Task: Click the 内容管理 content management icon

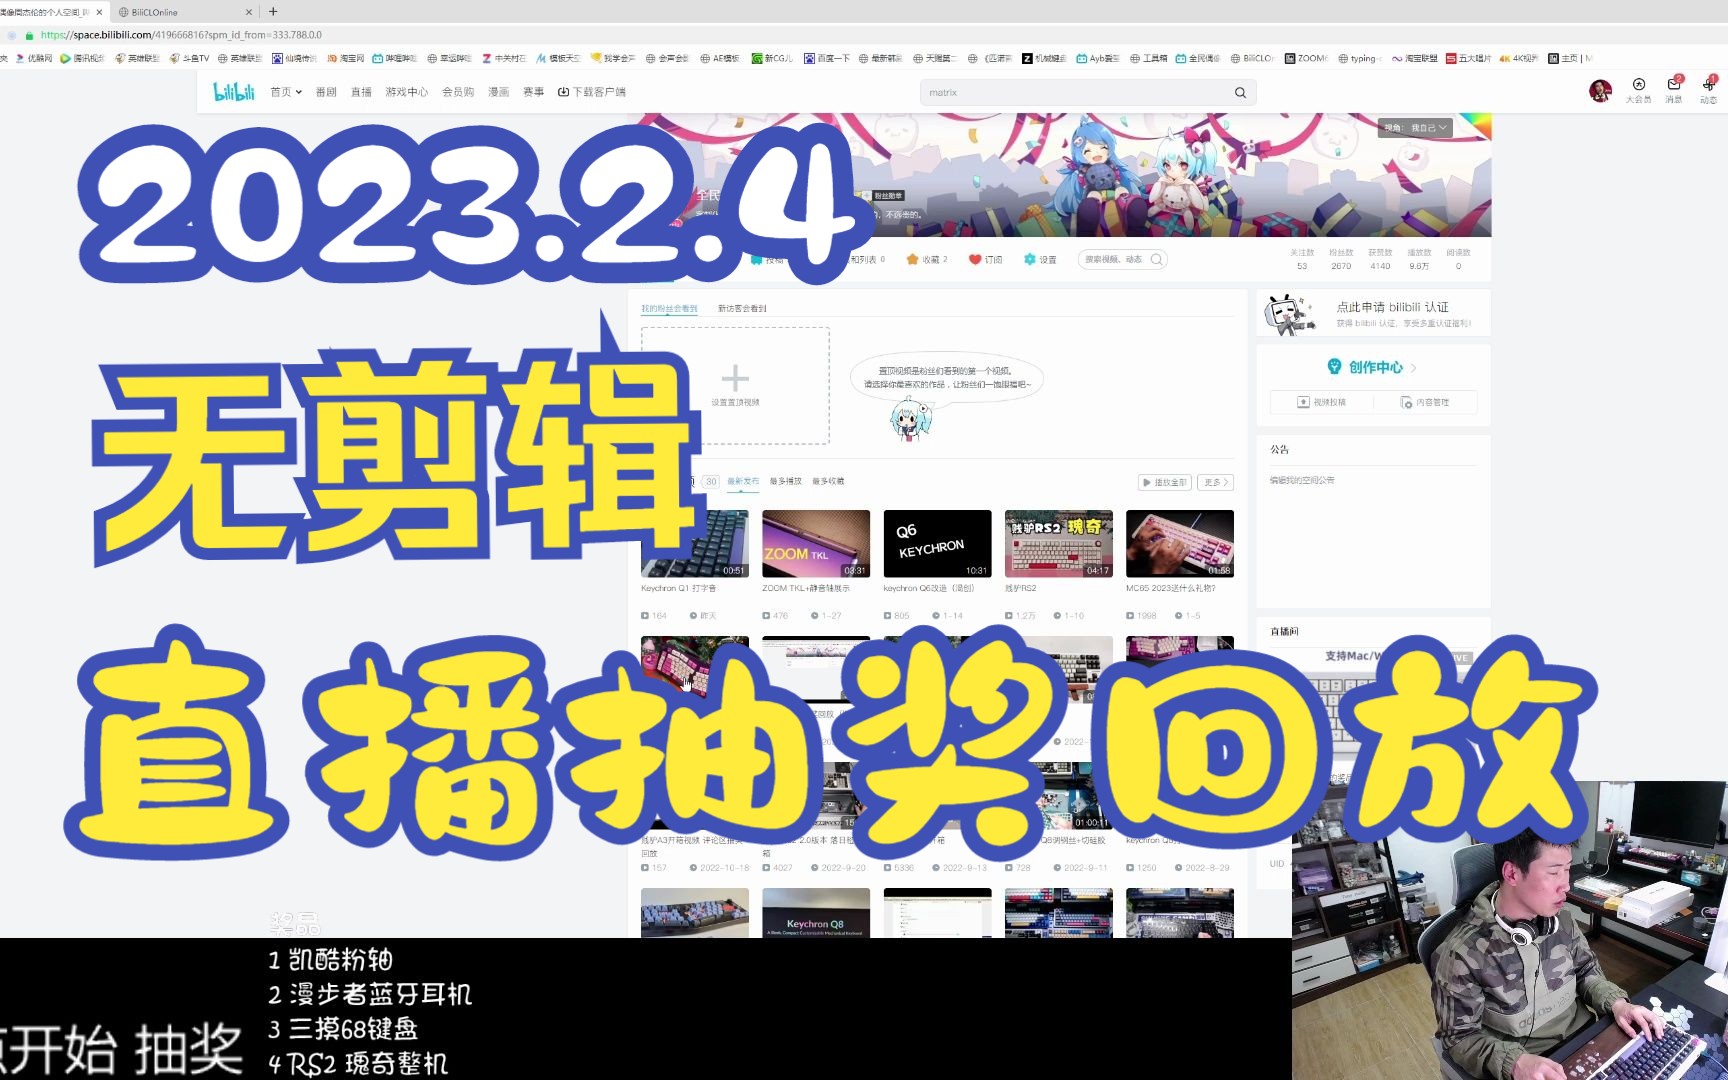Action: (1406, 402)
